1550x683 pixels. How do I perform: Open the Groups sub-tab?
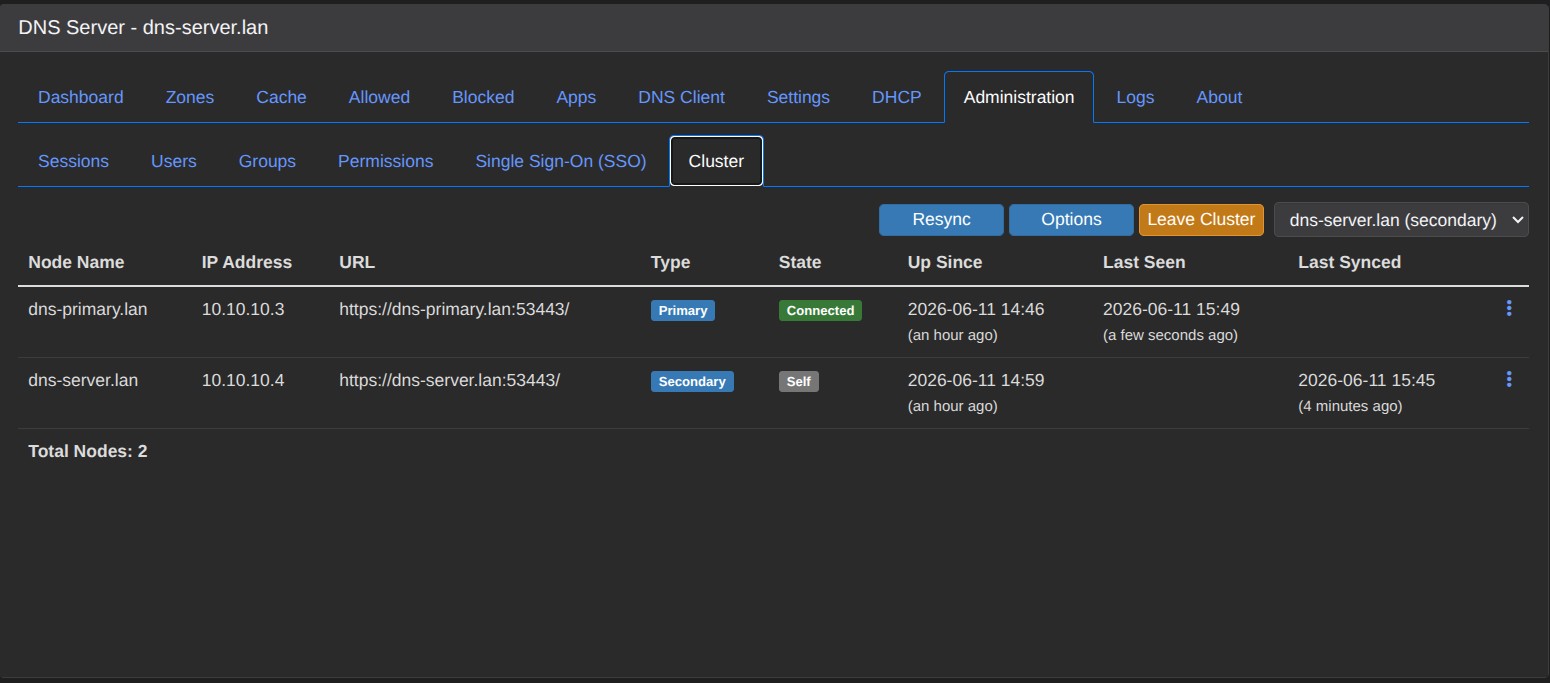(267, 161)
